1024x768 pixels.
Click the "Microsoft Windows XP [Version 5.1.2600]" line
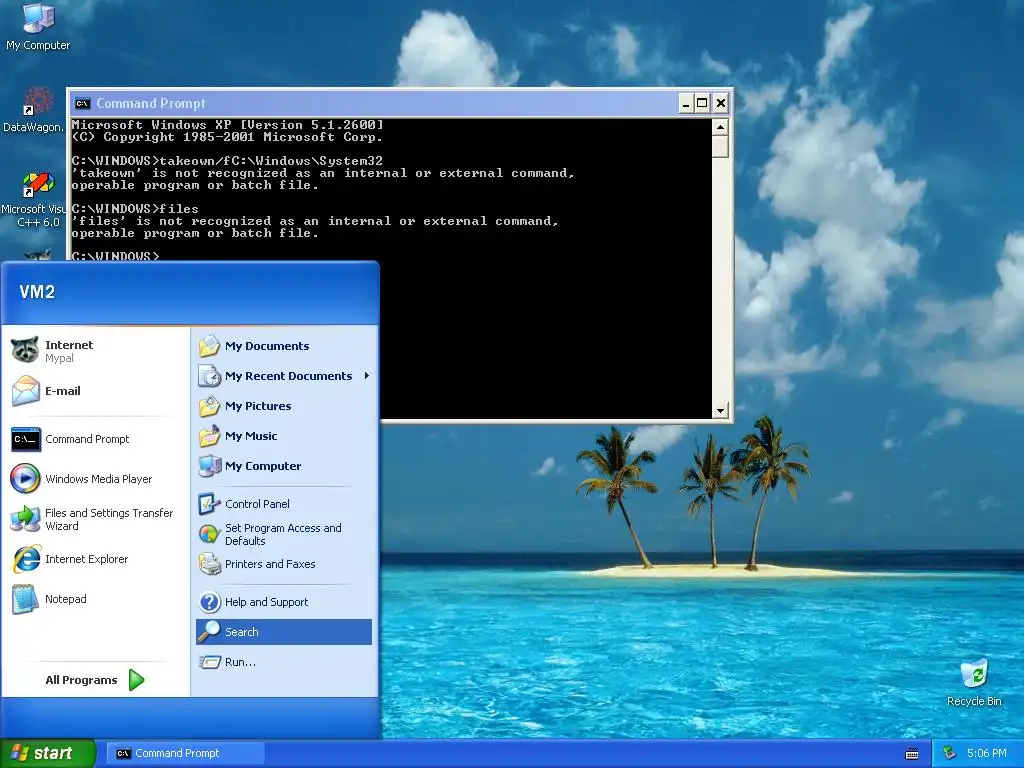coord(227,125)
